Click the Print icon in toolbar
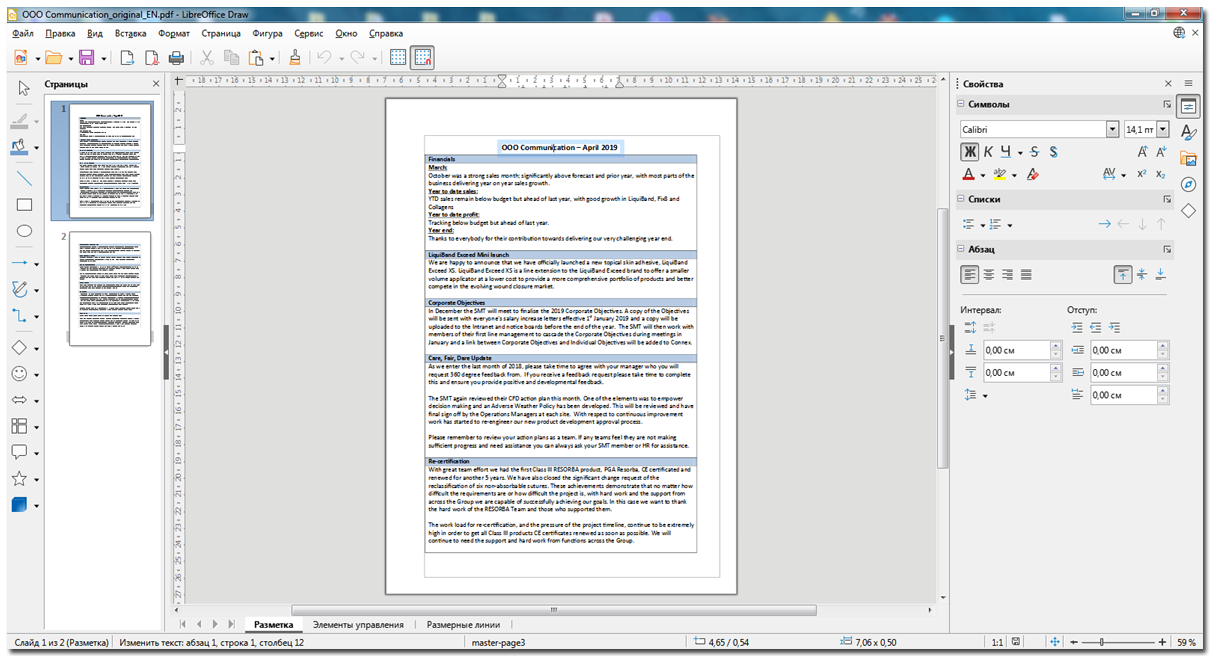Screen dimensions: 1210x656 point(176,58)
